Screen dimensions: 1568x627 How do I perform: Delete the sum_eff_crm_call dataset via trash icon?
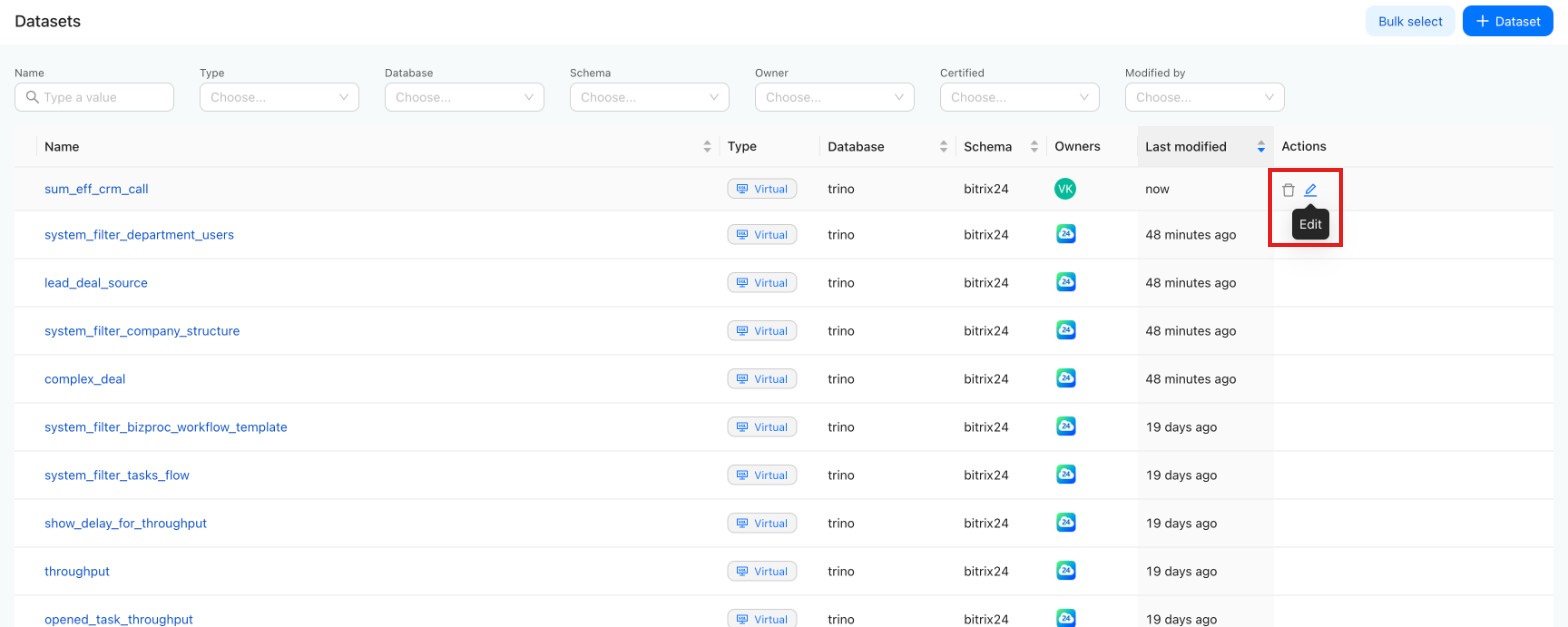coord(1288,190)
